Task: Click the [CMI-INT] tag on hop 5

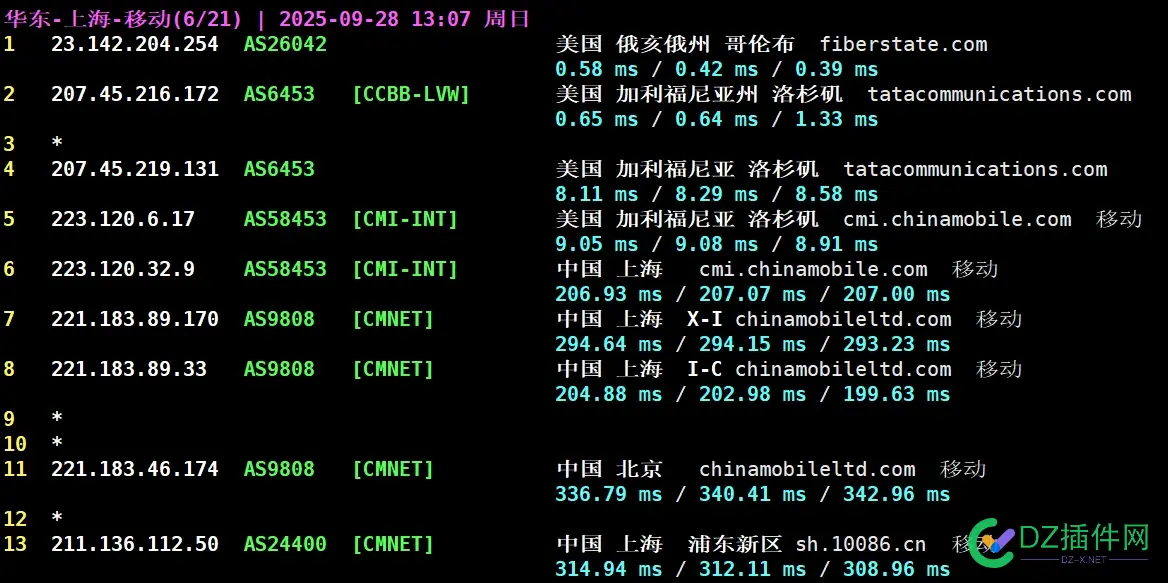Action: tap(405, 219)
